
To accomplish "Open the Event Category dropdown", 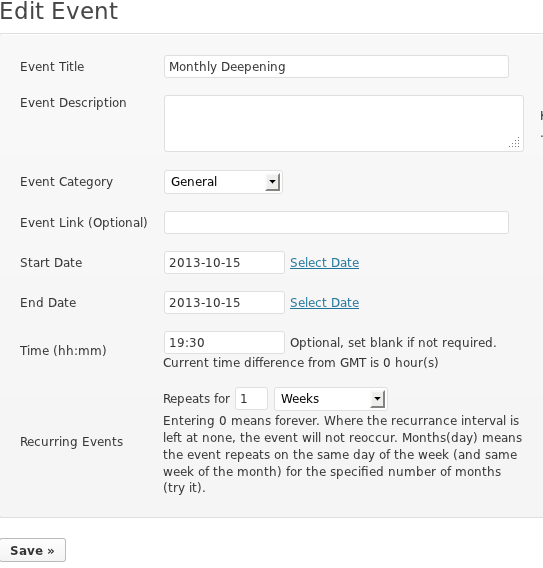I will pyautogui.click(x=223, y=182).
